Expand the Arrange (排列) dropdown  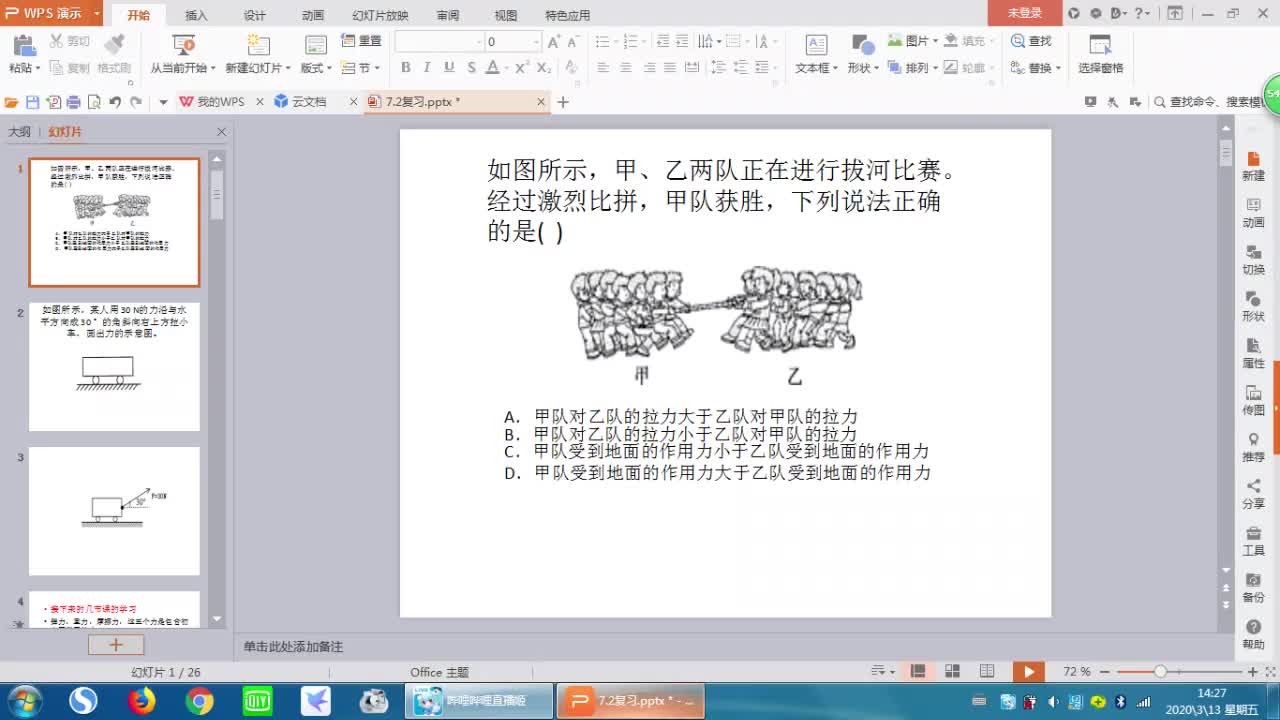tap(935, 68)
